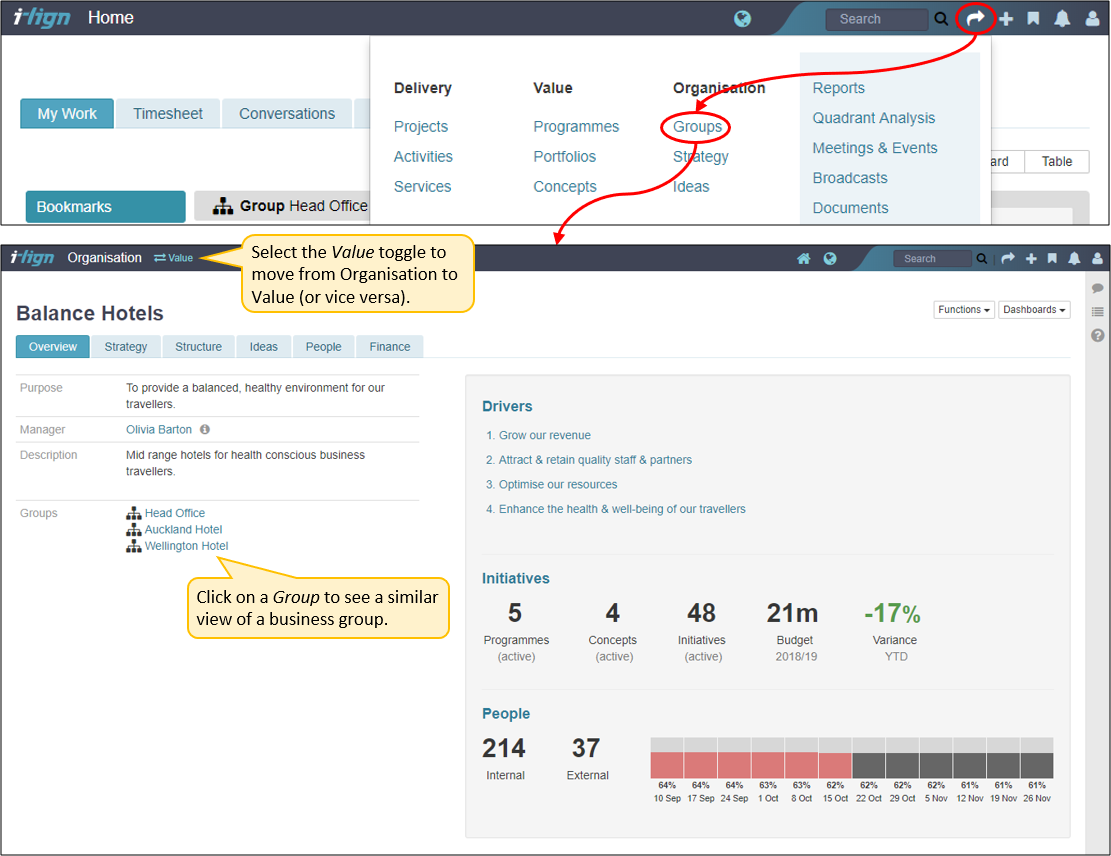Open the help question mark icon
Screen dimensions: 1111x856
pyautogui.click(x=1098, y=335)
